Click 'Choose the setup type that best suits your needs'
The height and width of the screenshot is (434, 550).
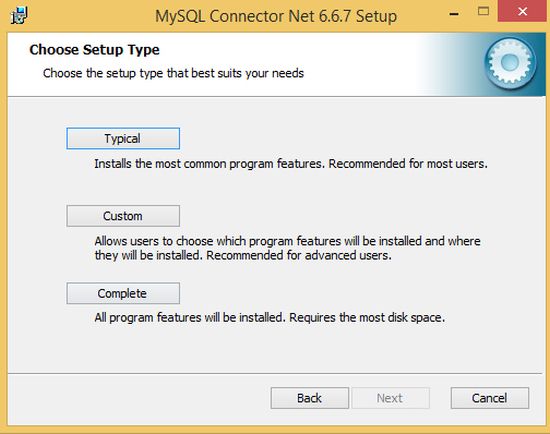click(x=173, y=73)
